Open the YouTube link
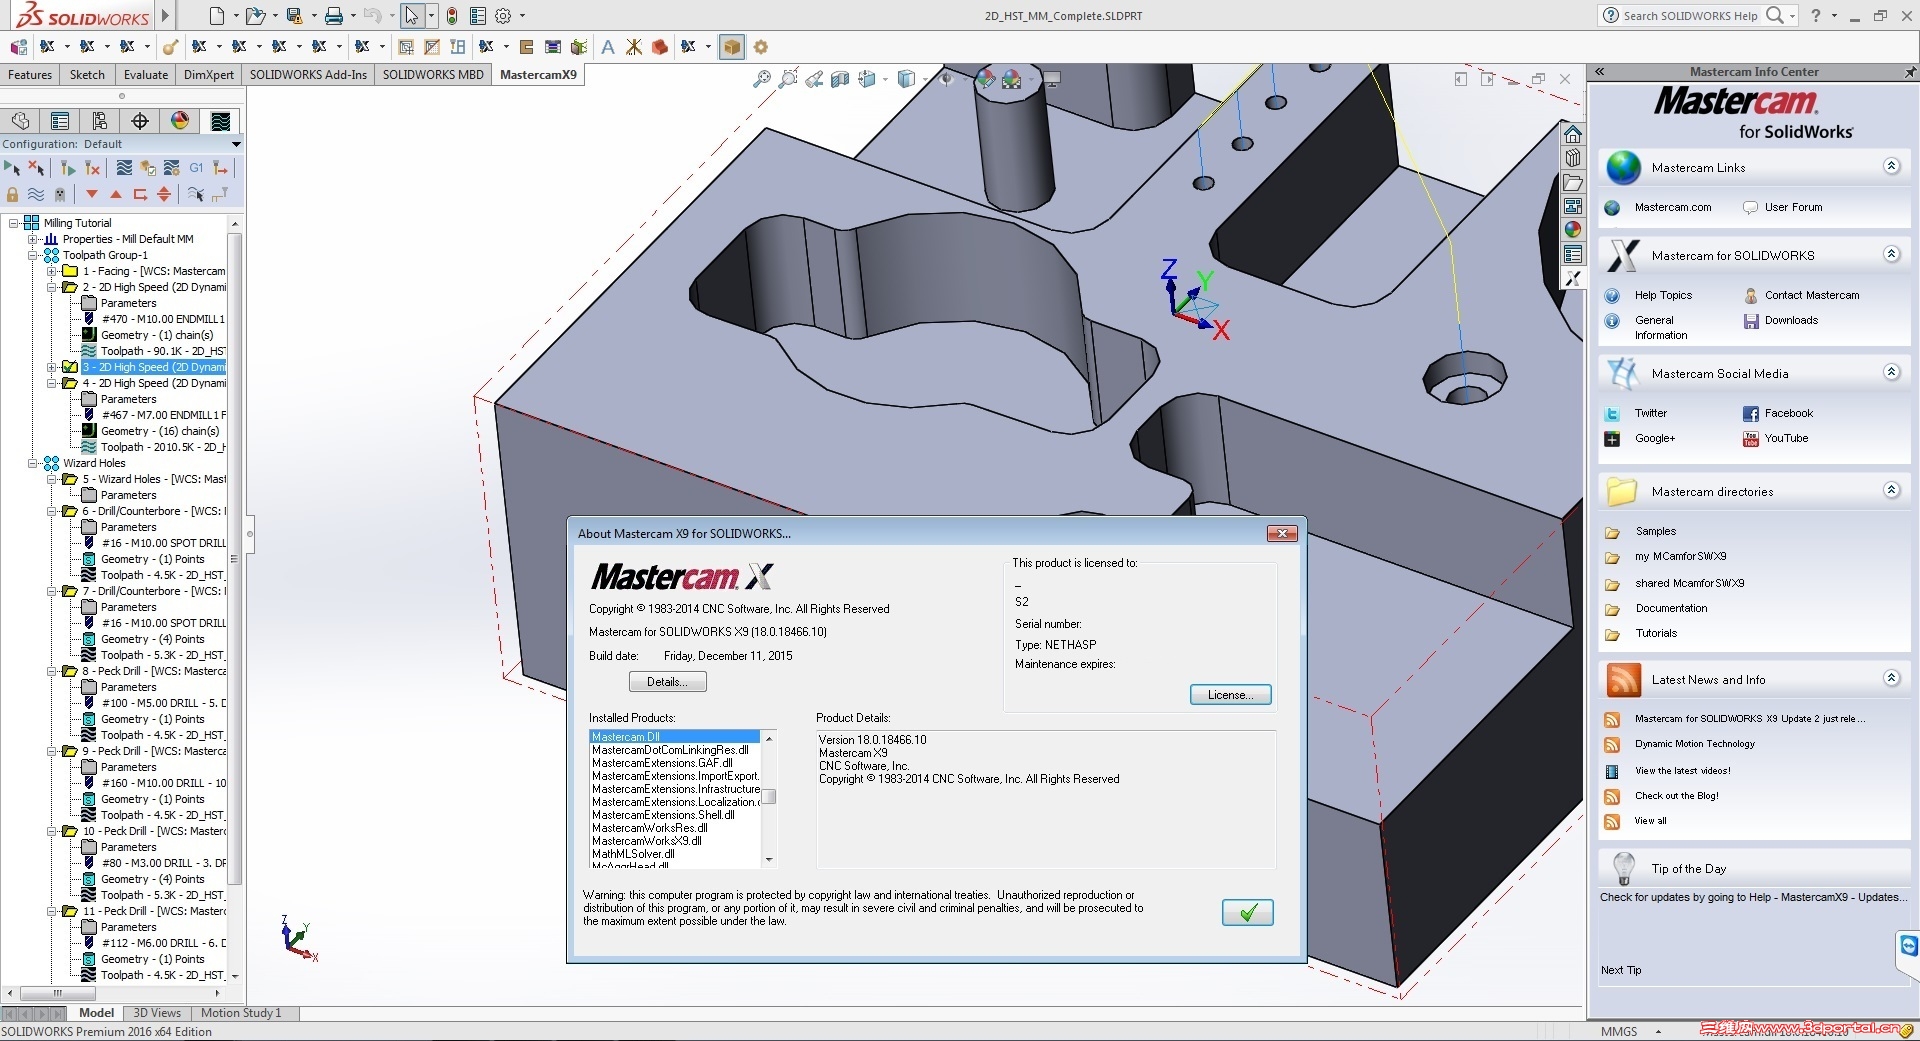1920x1041 pixels. 1786,439
